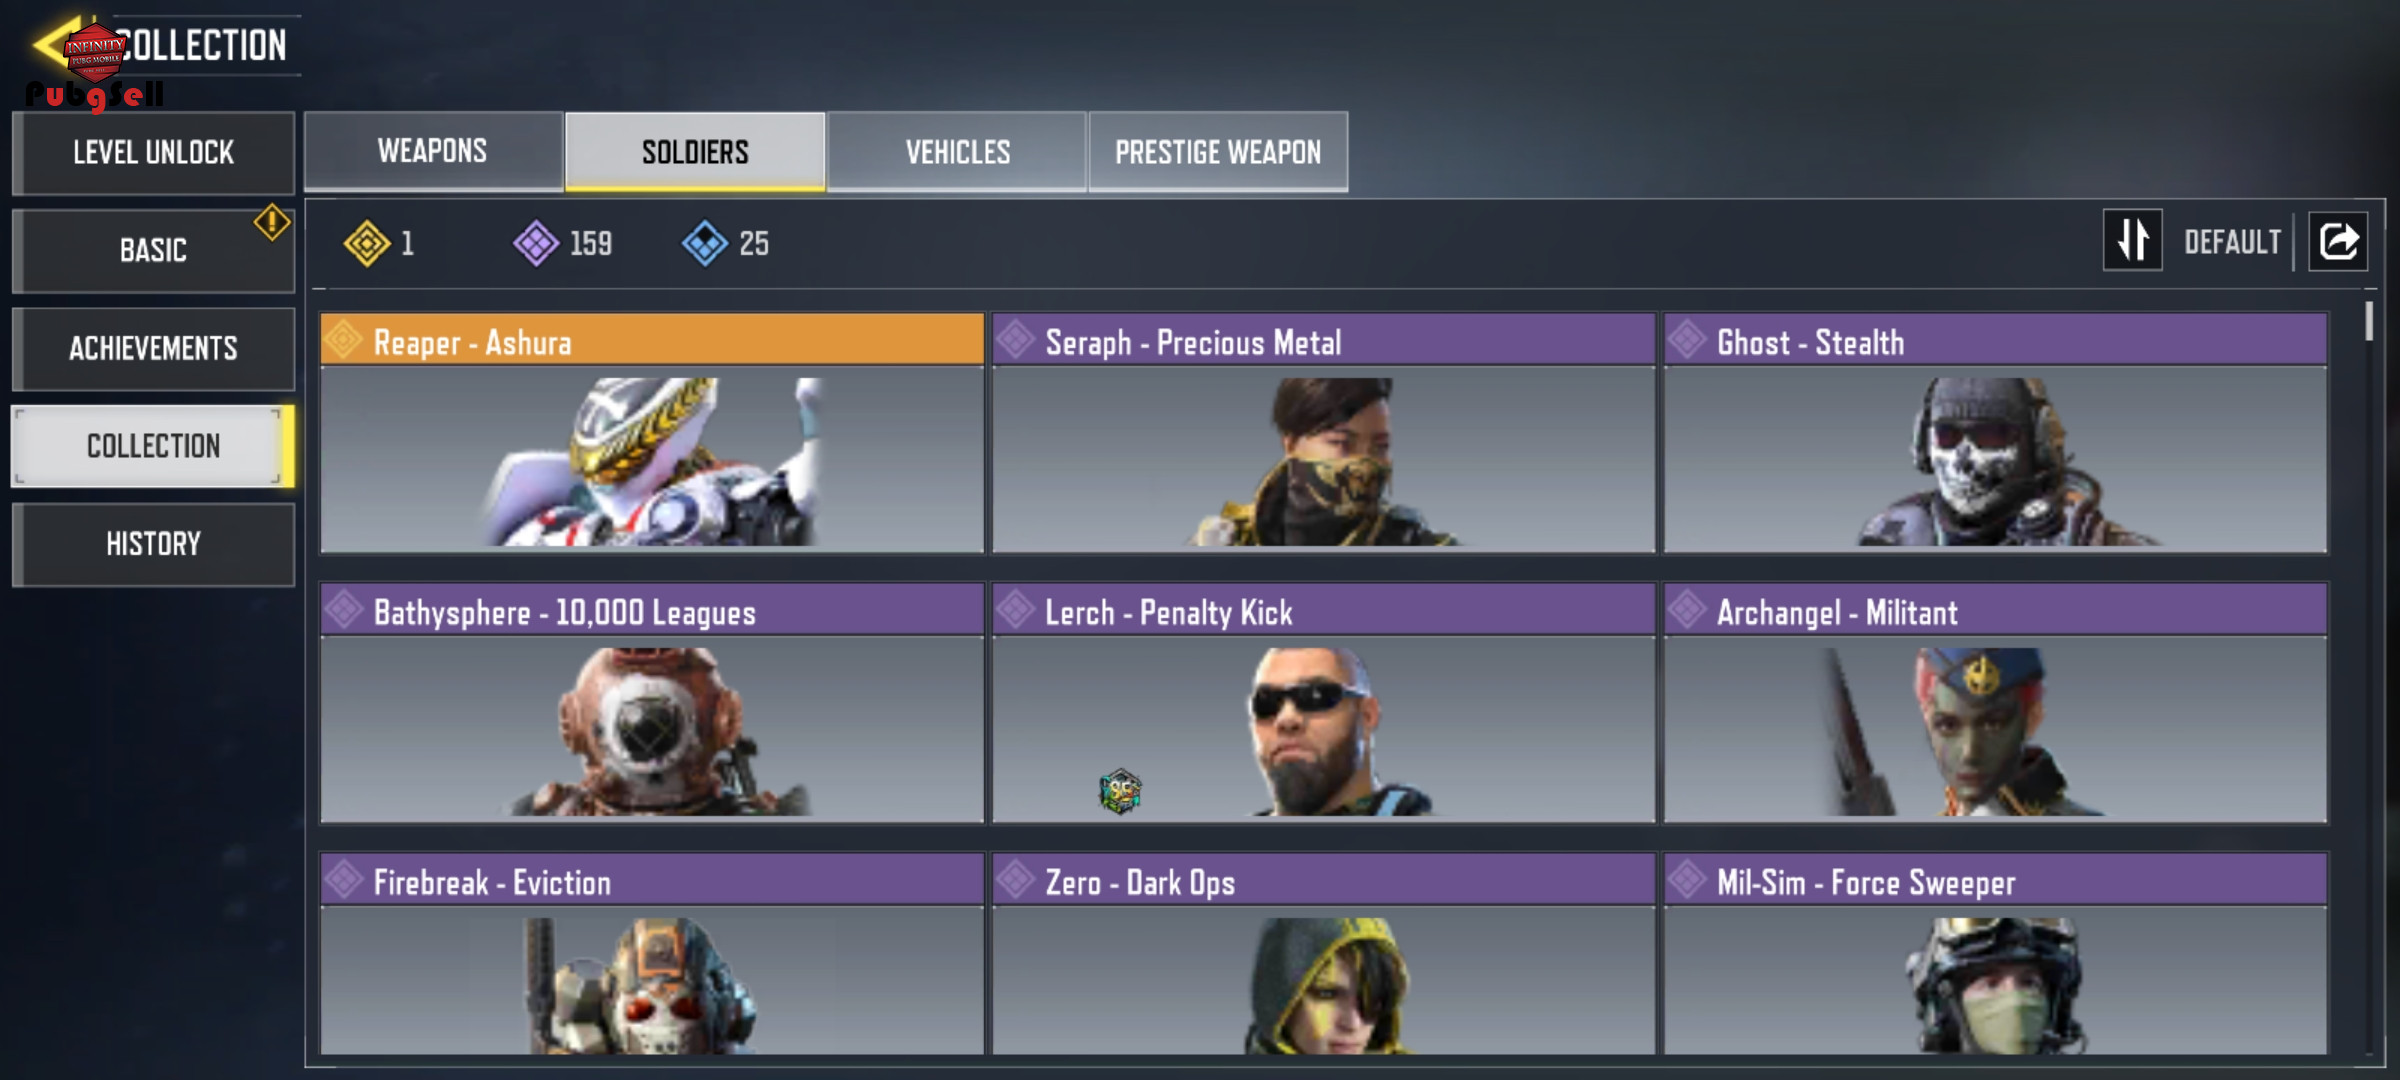Switch to the Weapons tab
Screen dimensions: 2400x1080
coord(433,151)
